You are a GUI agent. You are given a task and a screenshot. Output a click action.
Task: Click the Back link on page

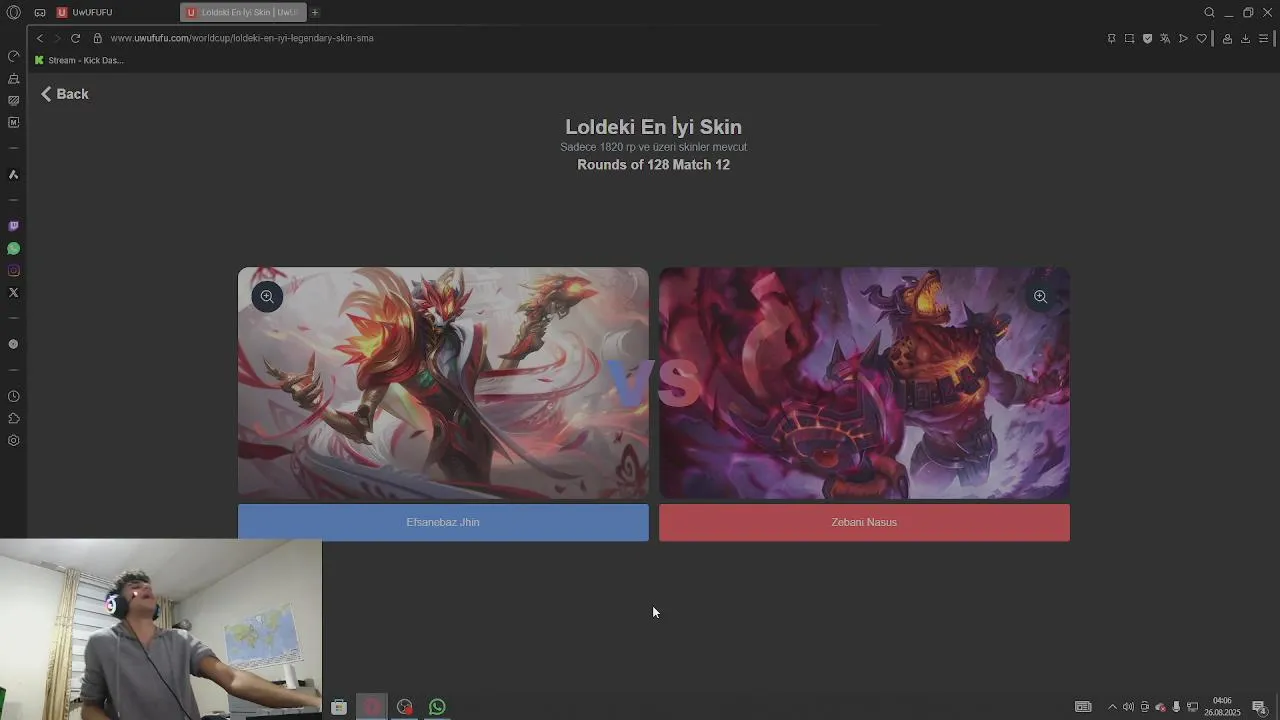(64, 94)
